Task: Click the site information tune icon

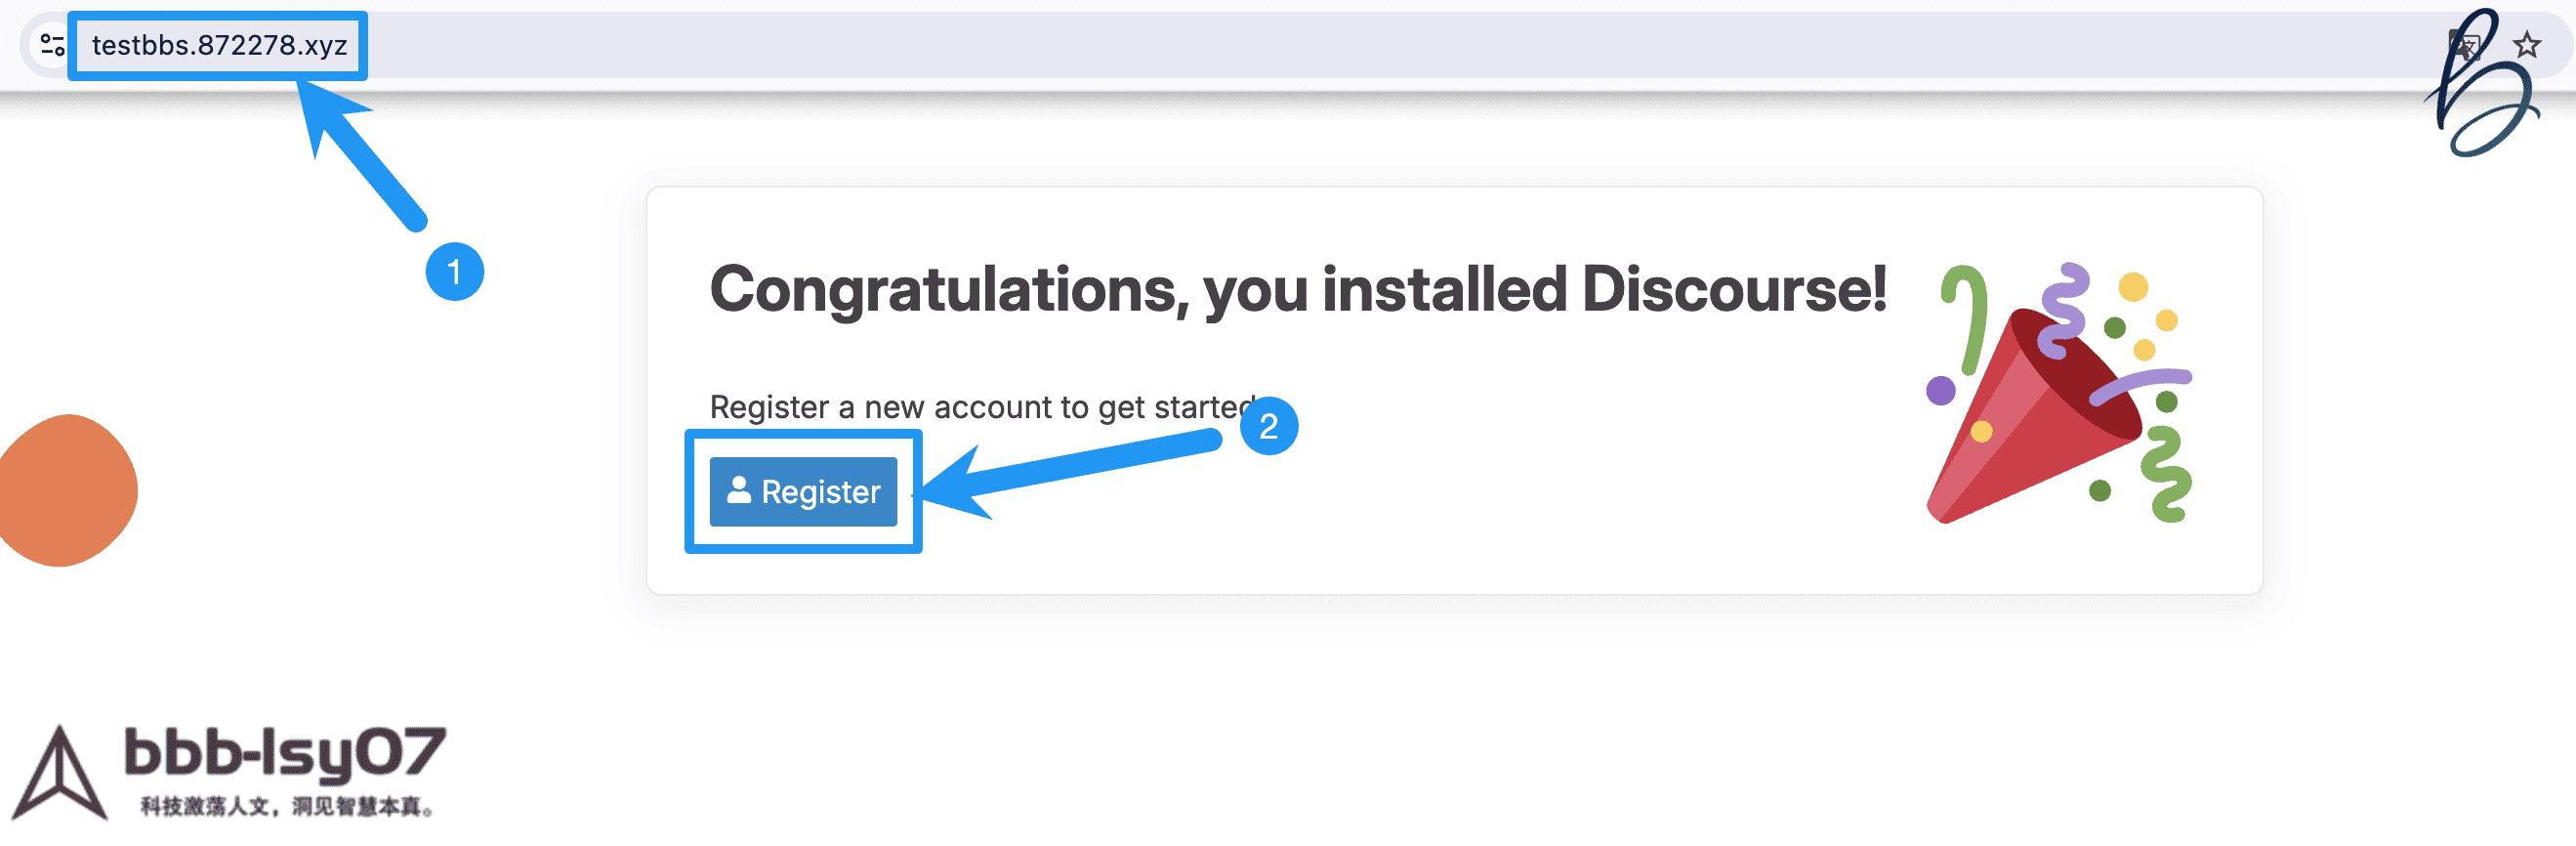Action: click(52, 45)
